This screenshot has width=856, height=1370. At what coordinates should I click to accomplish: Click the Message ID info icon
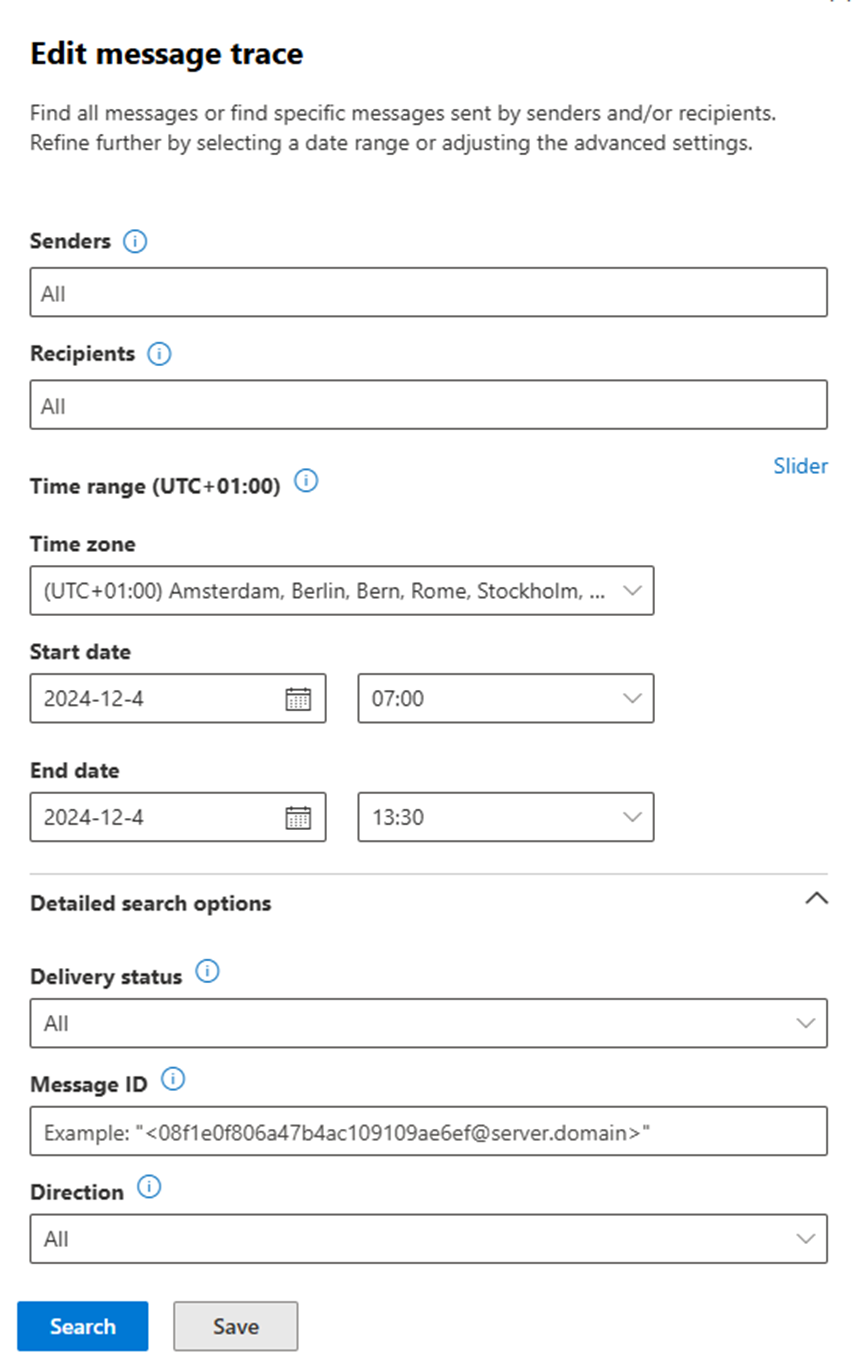pos(173,1080)
